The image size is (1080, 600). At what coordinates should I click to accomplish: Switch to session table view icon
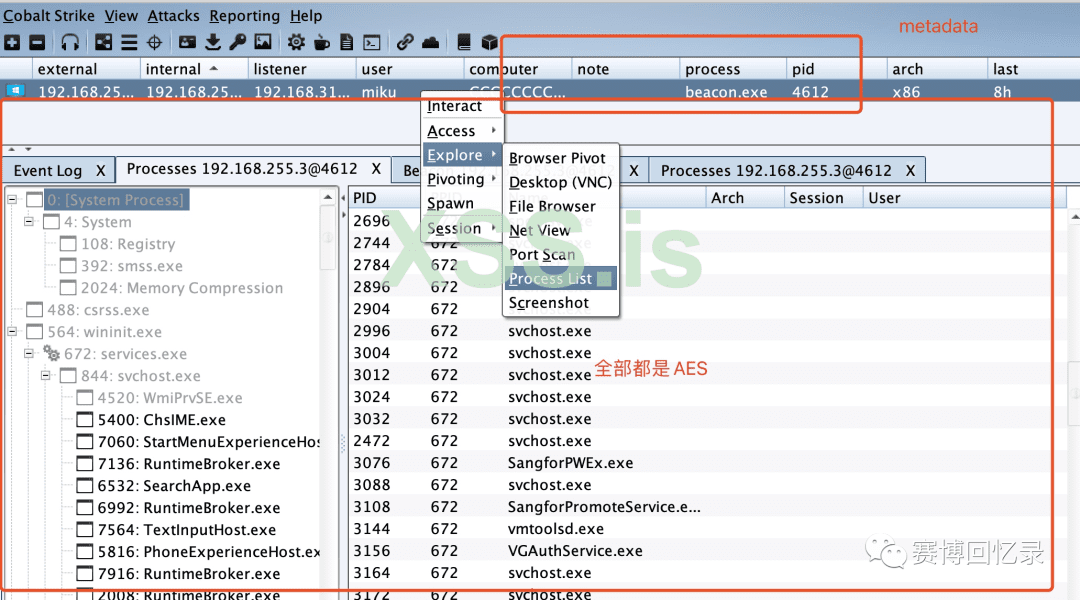(x=129, y=43)
